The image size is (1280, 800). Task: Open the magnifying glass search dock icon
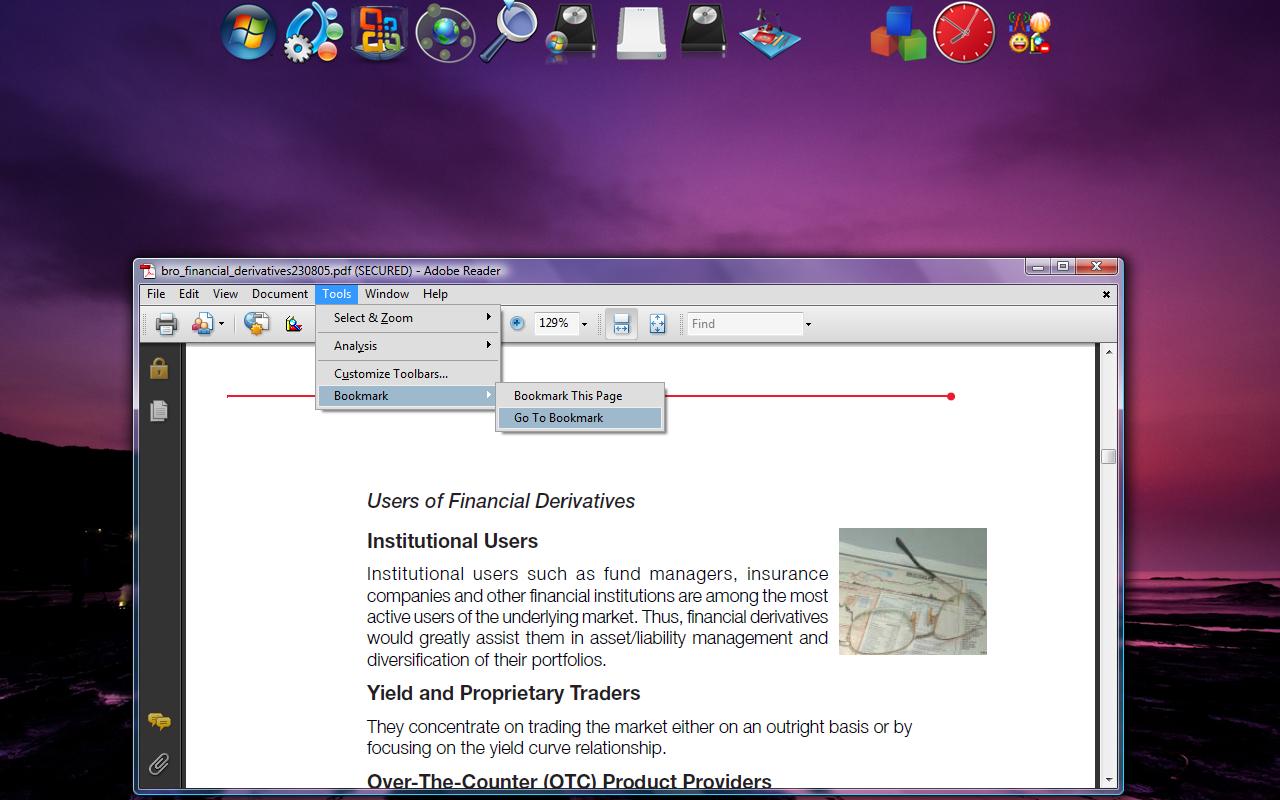click(509, 32)
